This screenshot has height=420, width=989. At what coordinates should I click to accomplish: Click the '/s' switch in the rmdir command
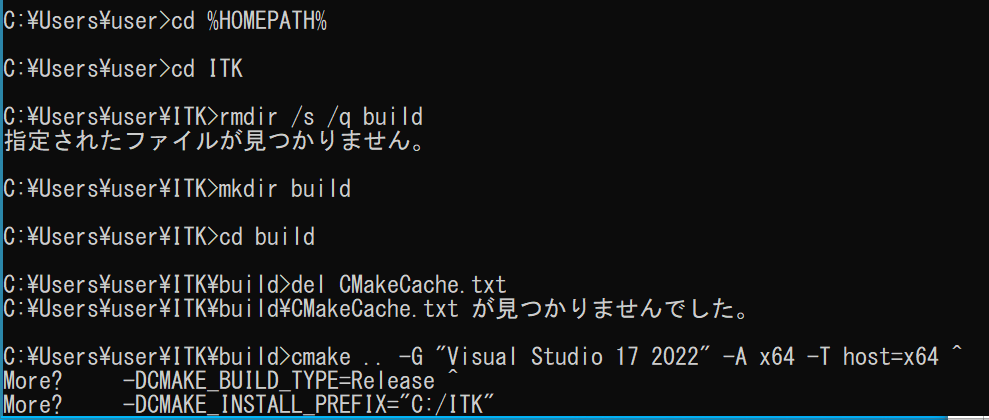pyautogui.click(x=302, y=117)
